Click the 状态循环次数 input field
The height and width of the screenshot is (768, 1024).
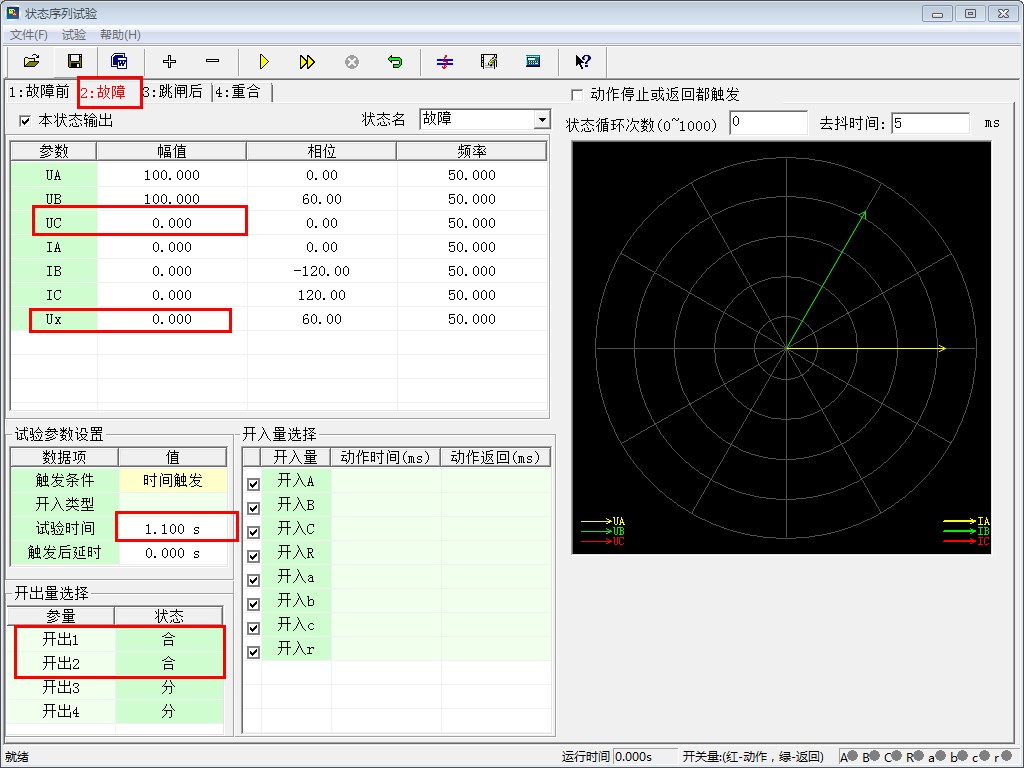[767, 123]
